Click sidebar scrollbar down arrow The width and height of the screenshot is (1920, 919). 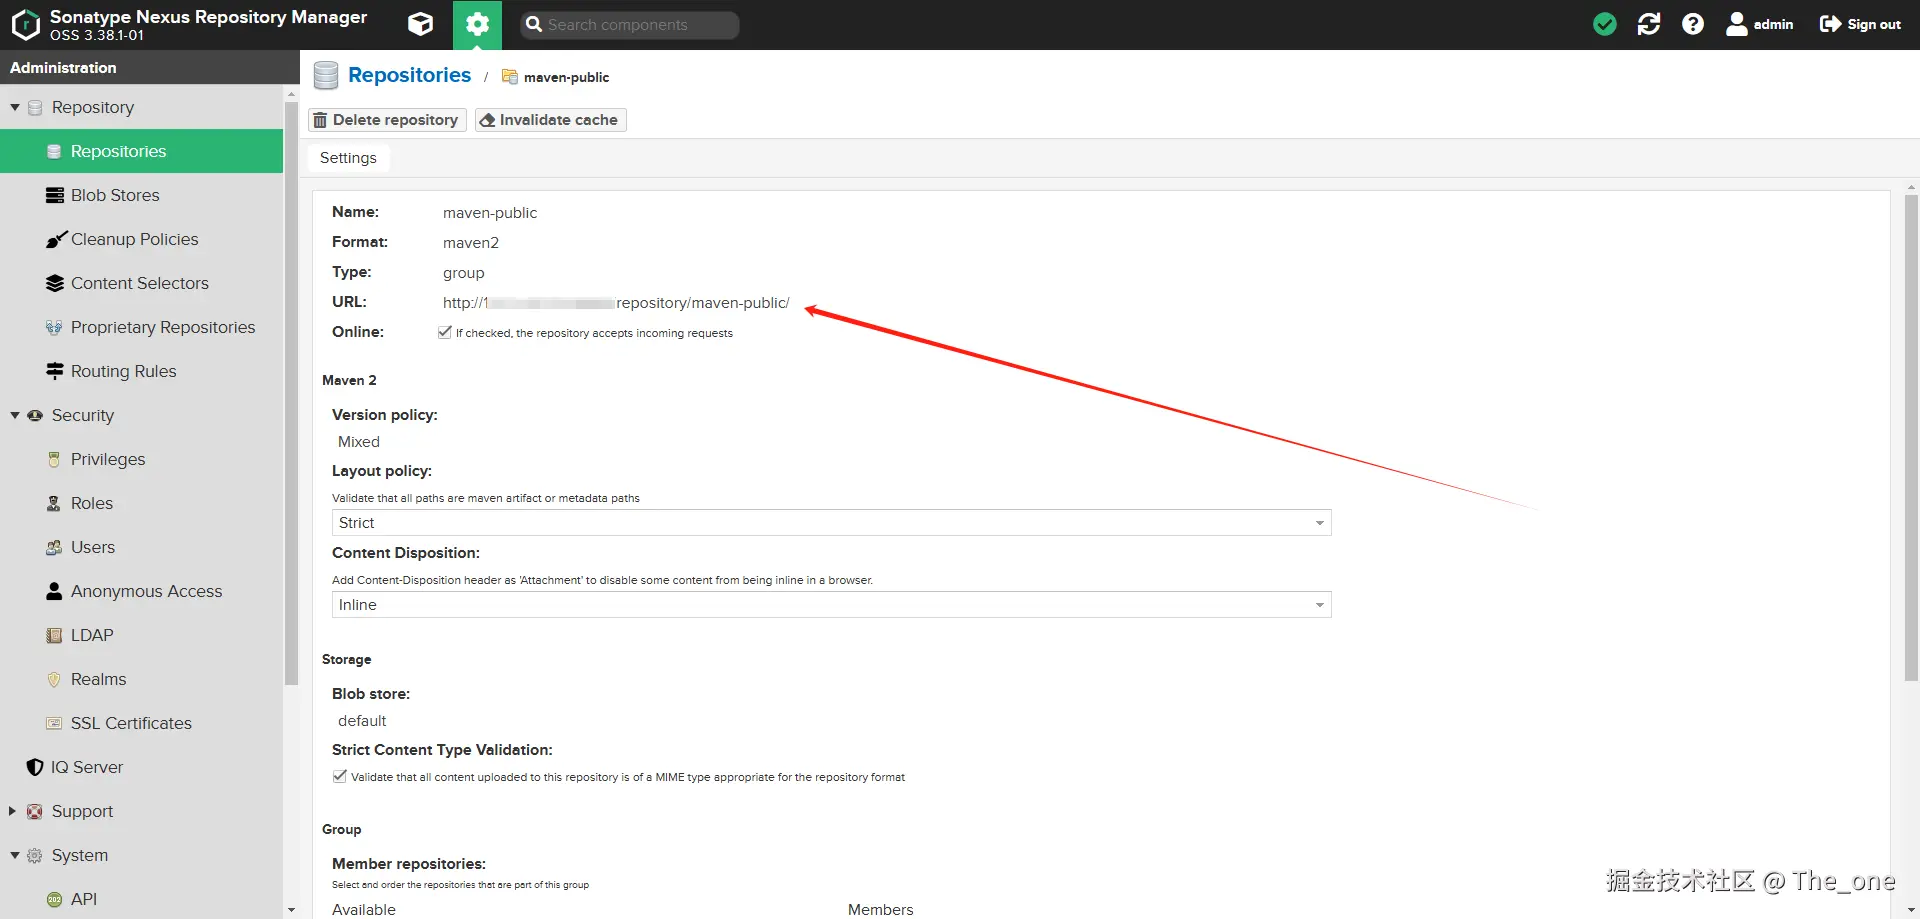point(291,910)
